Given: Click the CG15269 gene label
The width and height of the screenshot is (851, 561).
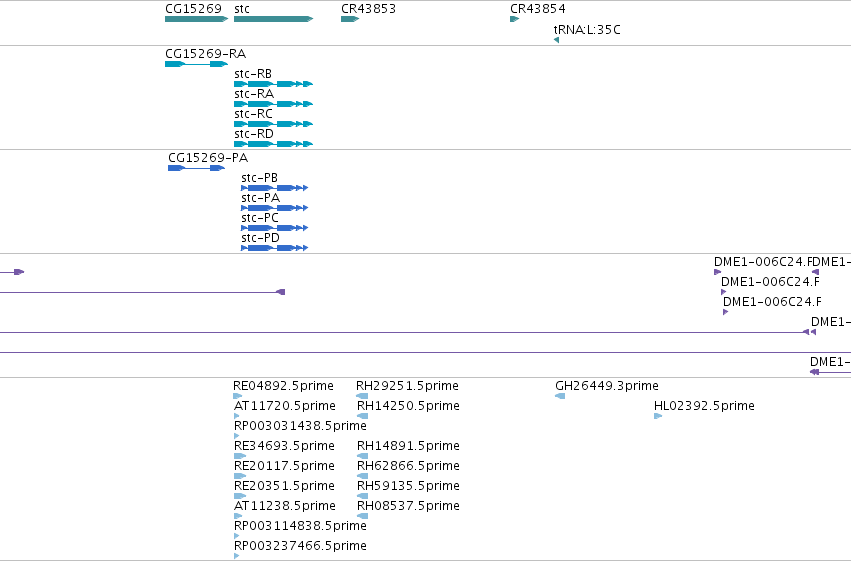Looking at the screenshot, I should coord(193,9).
